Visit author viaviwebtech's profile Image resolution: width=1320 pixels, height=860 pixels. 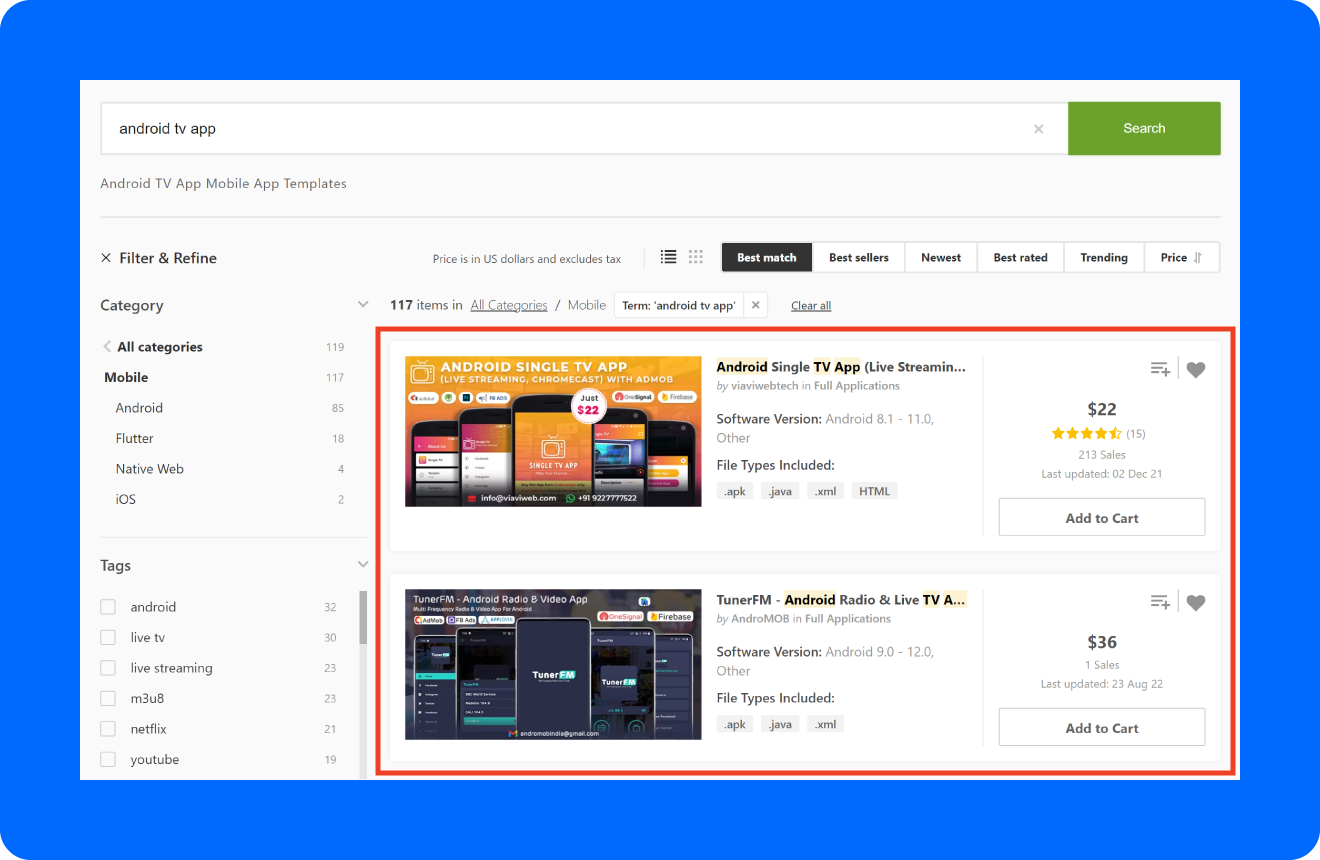[764, 386]
